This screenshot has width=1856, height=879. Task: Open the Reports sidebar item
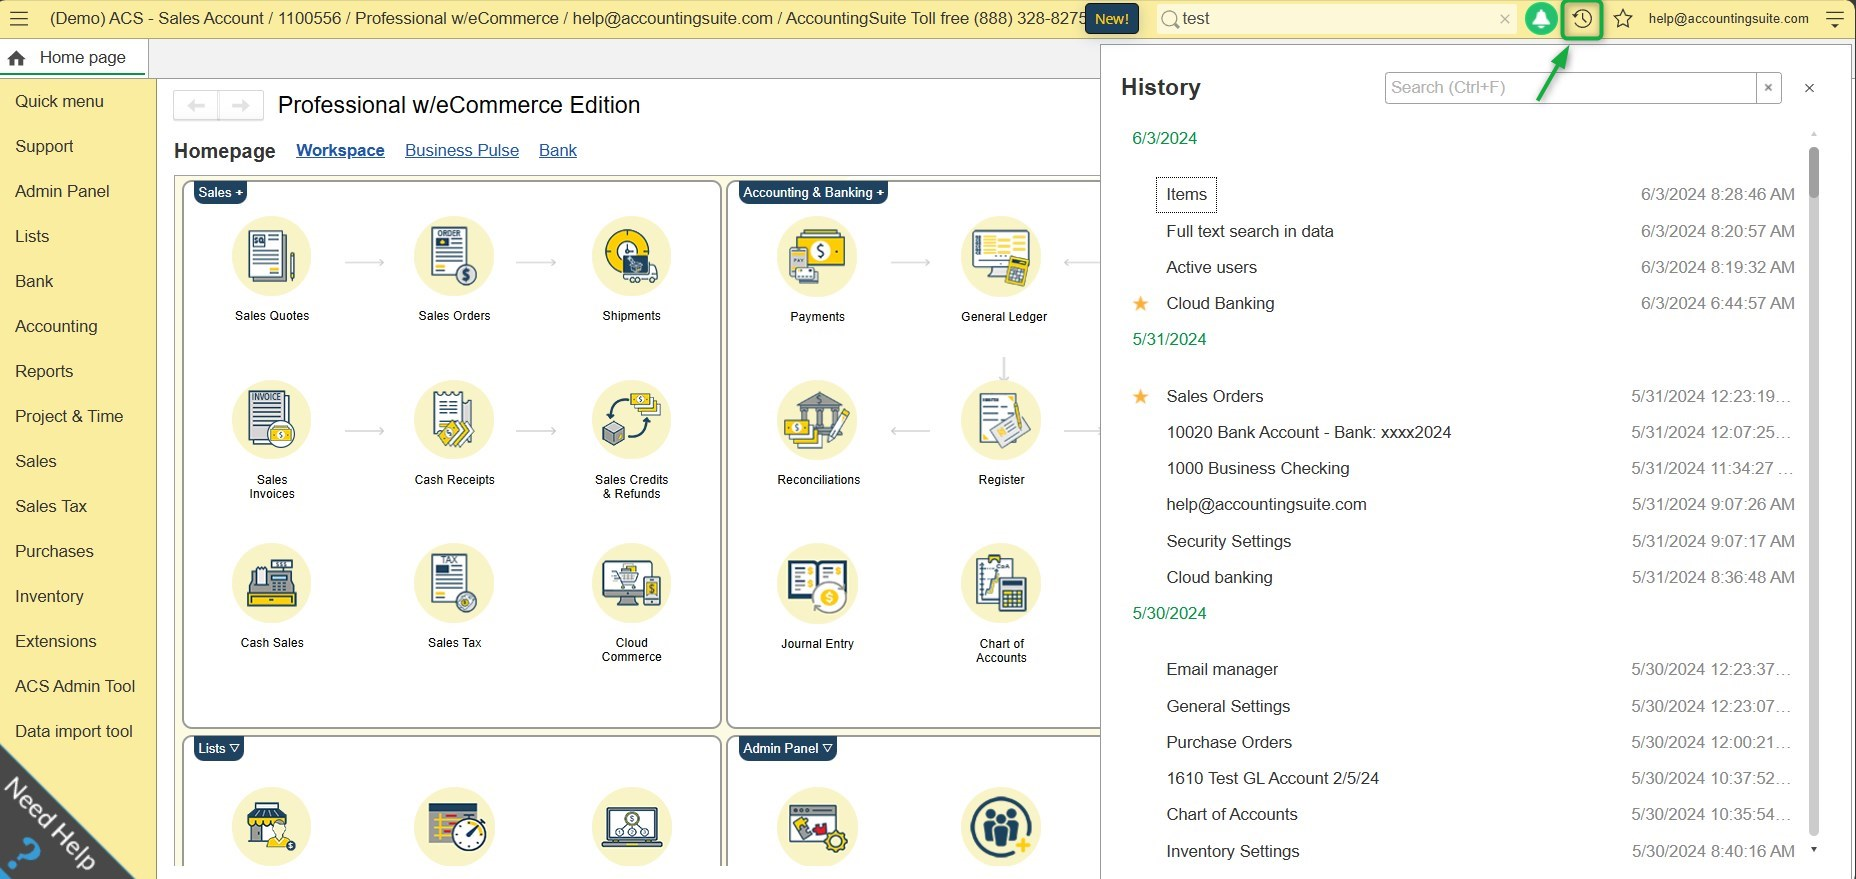pos(44,371)
